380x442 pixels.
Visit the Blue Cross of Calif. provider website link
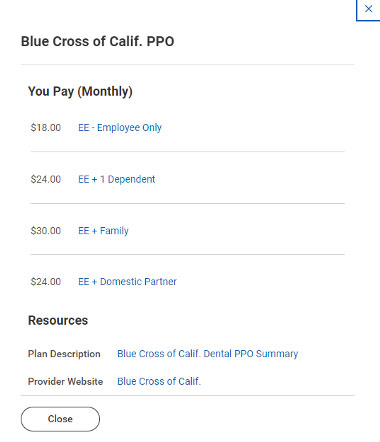pos(159,381)
